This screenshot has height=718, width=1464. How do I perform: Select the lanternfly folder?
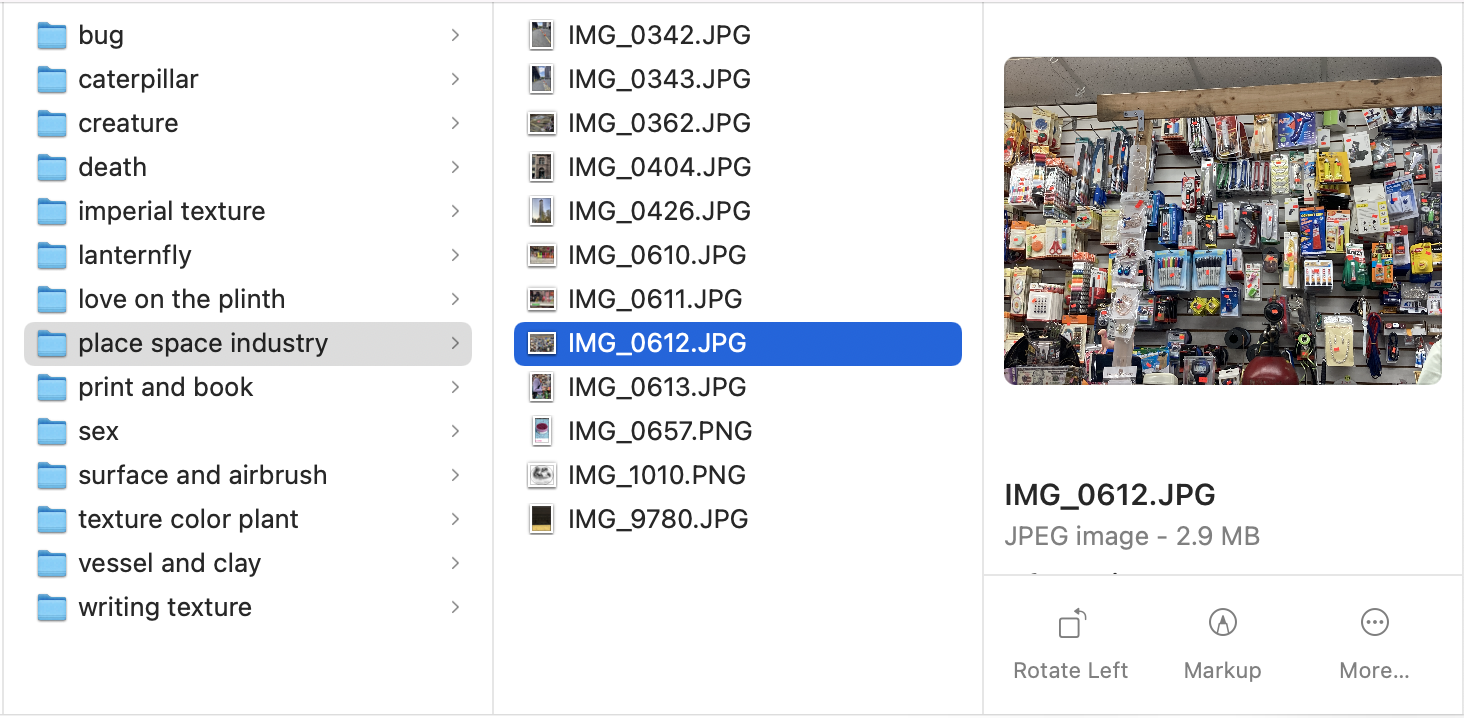point(135,255)
